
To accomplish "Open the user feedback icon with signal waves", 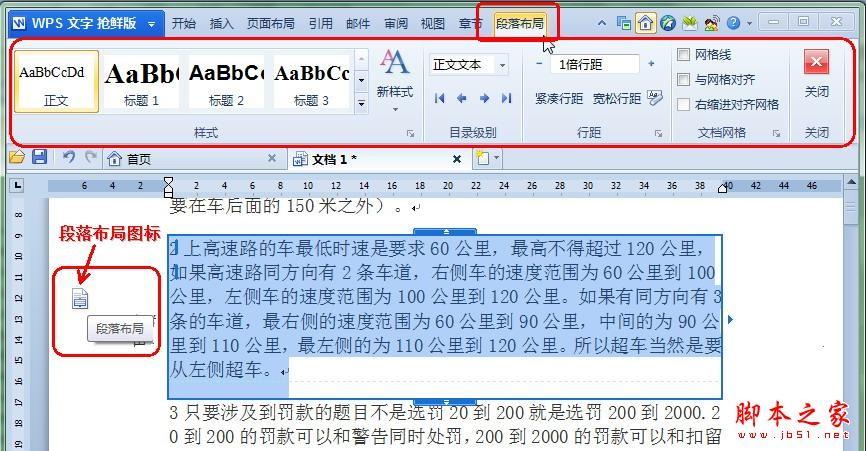I will [711, 23].
